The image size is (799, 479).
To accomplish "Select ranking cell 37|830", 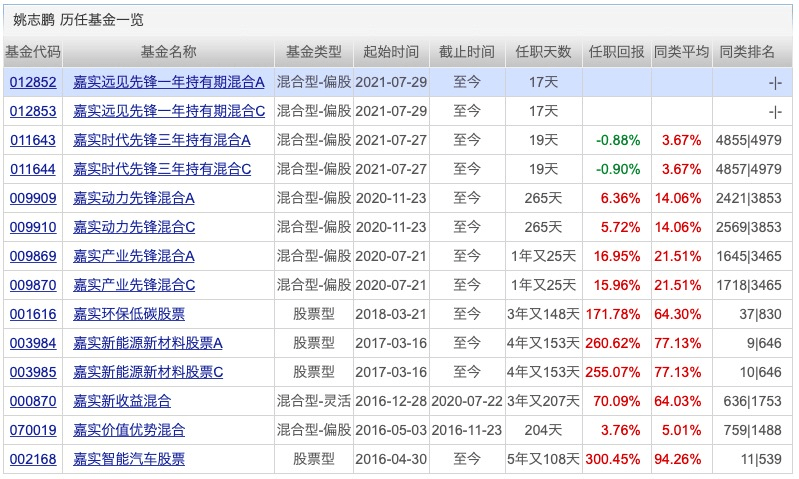I will 760,314.
